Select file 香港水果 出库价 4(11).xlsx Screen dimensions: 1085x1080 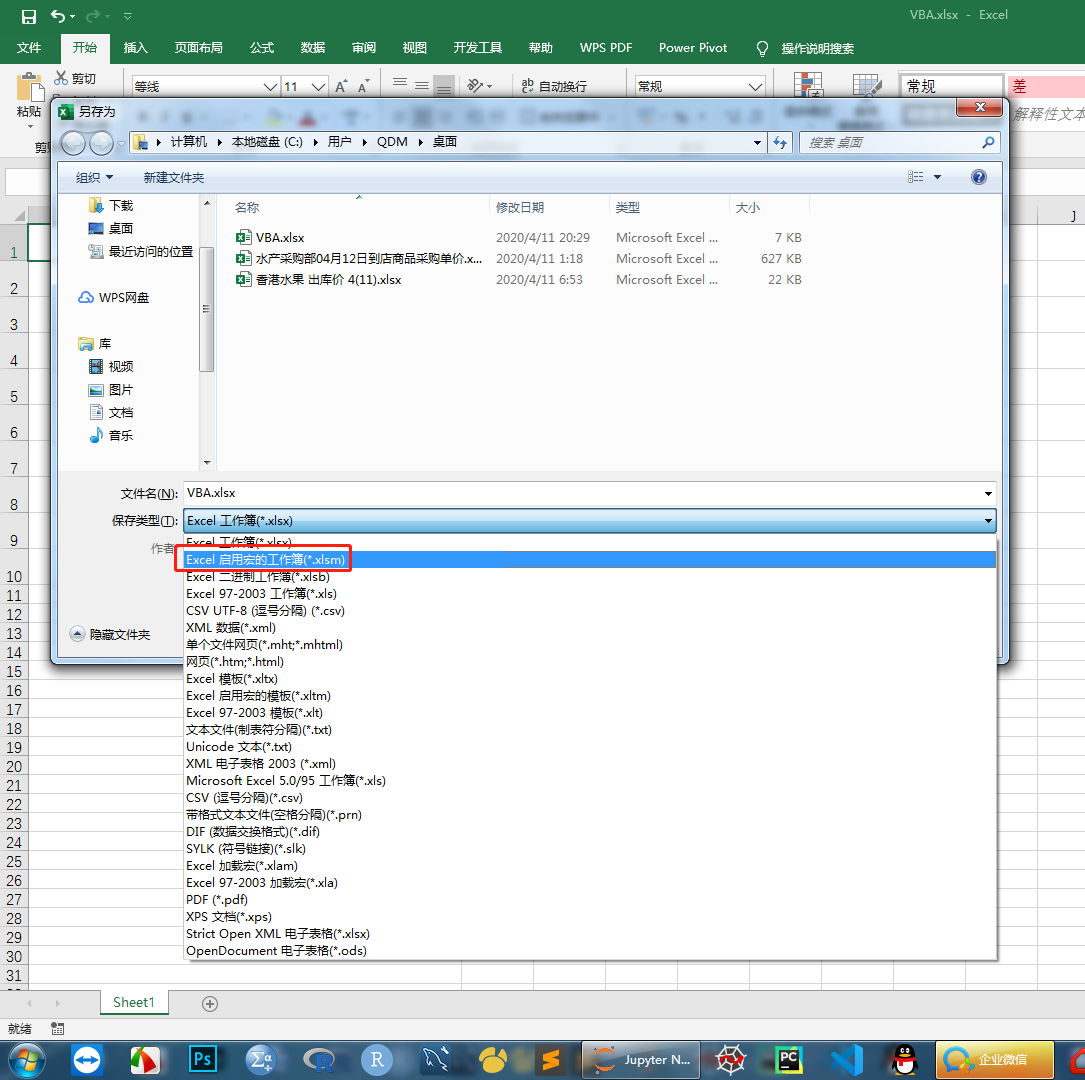coord(318,280)
